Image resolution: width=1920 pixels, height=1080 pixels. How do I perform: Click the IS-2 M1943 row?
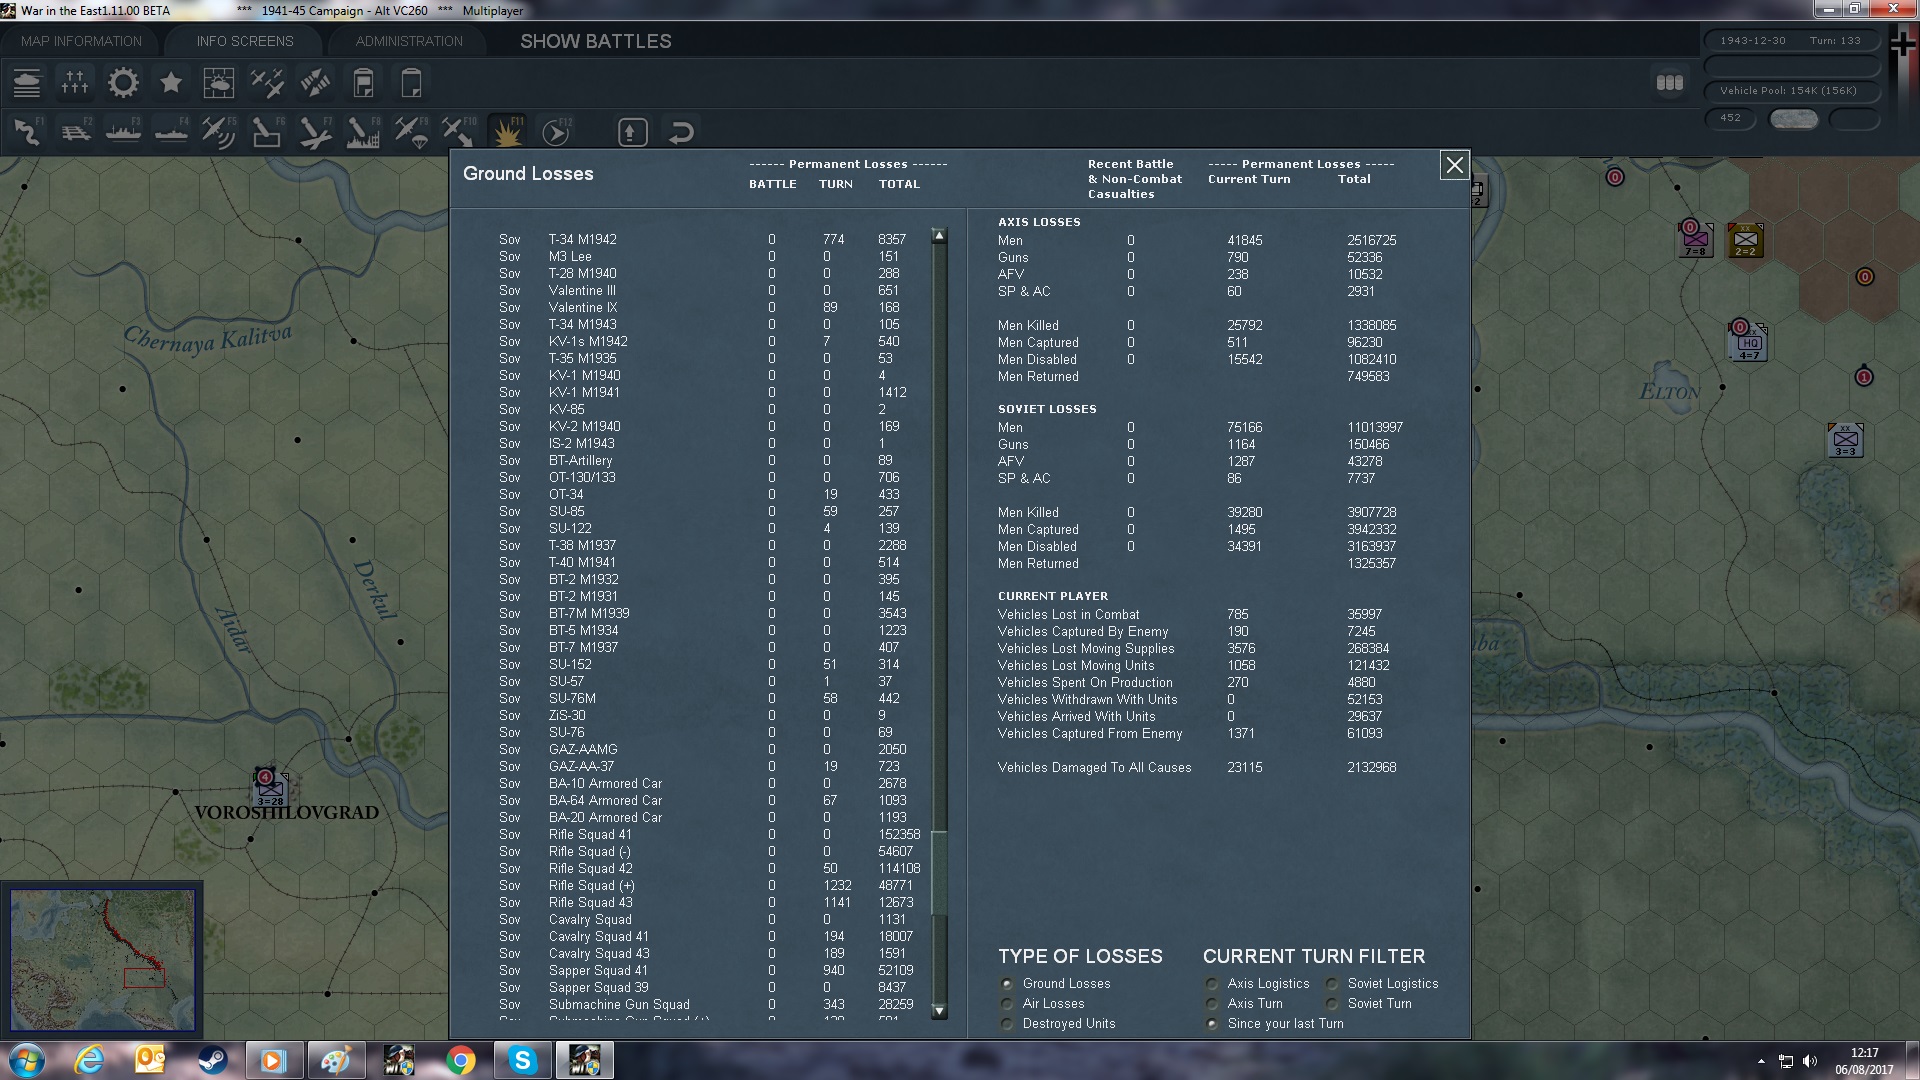click(710, 443)
